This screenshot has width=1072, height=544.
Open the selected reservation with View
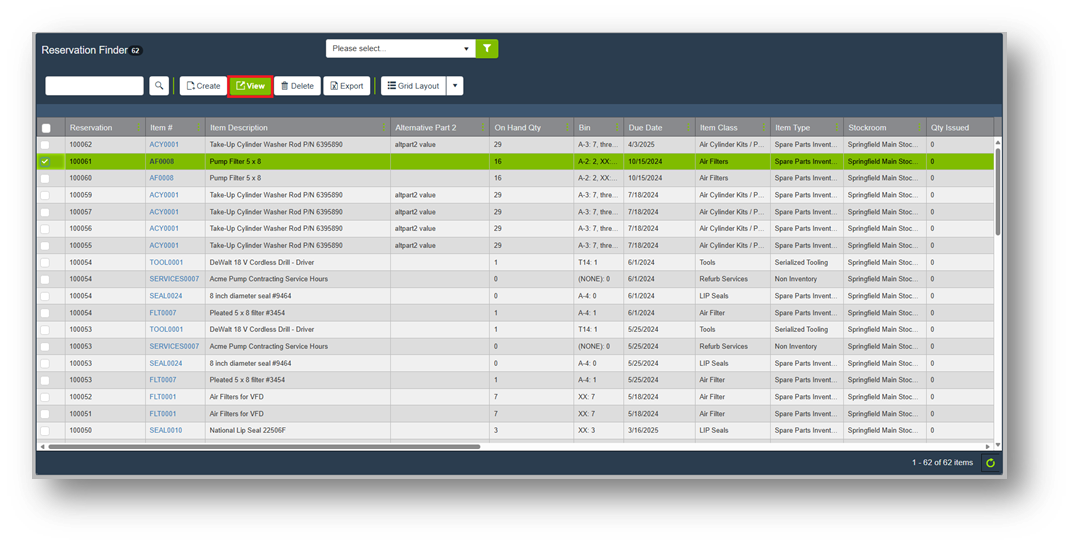(x=250, y=86)
